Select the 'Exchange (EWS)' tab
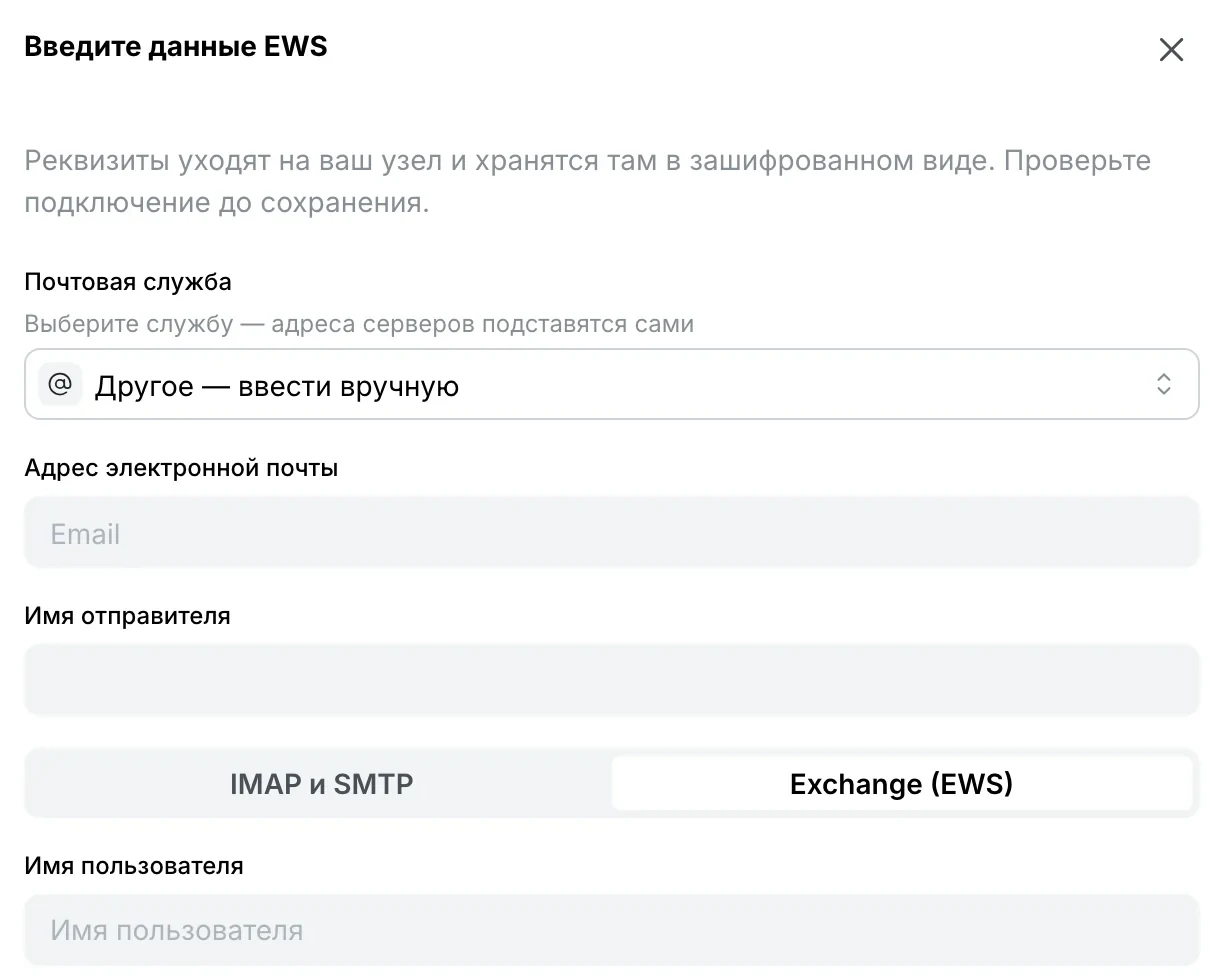 pyautogui.click(x=902, y=783)
